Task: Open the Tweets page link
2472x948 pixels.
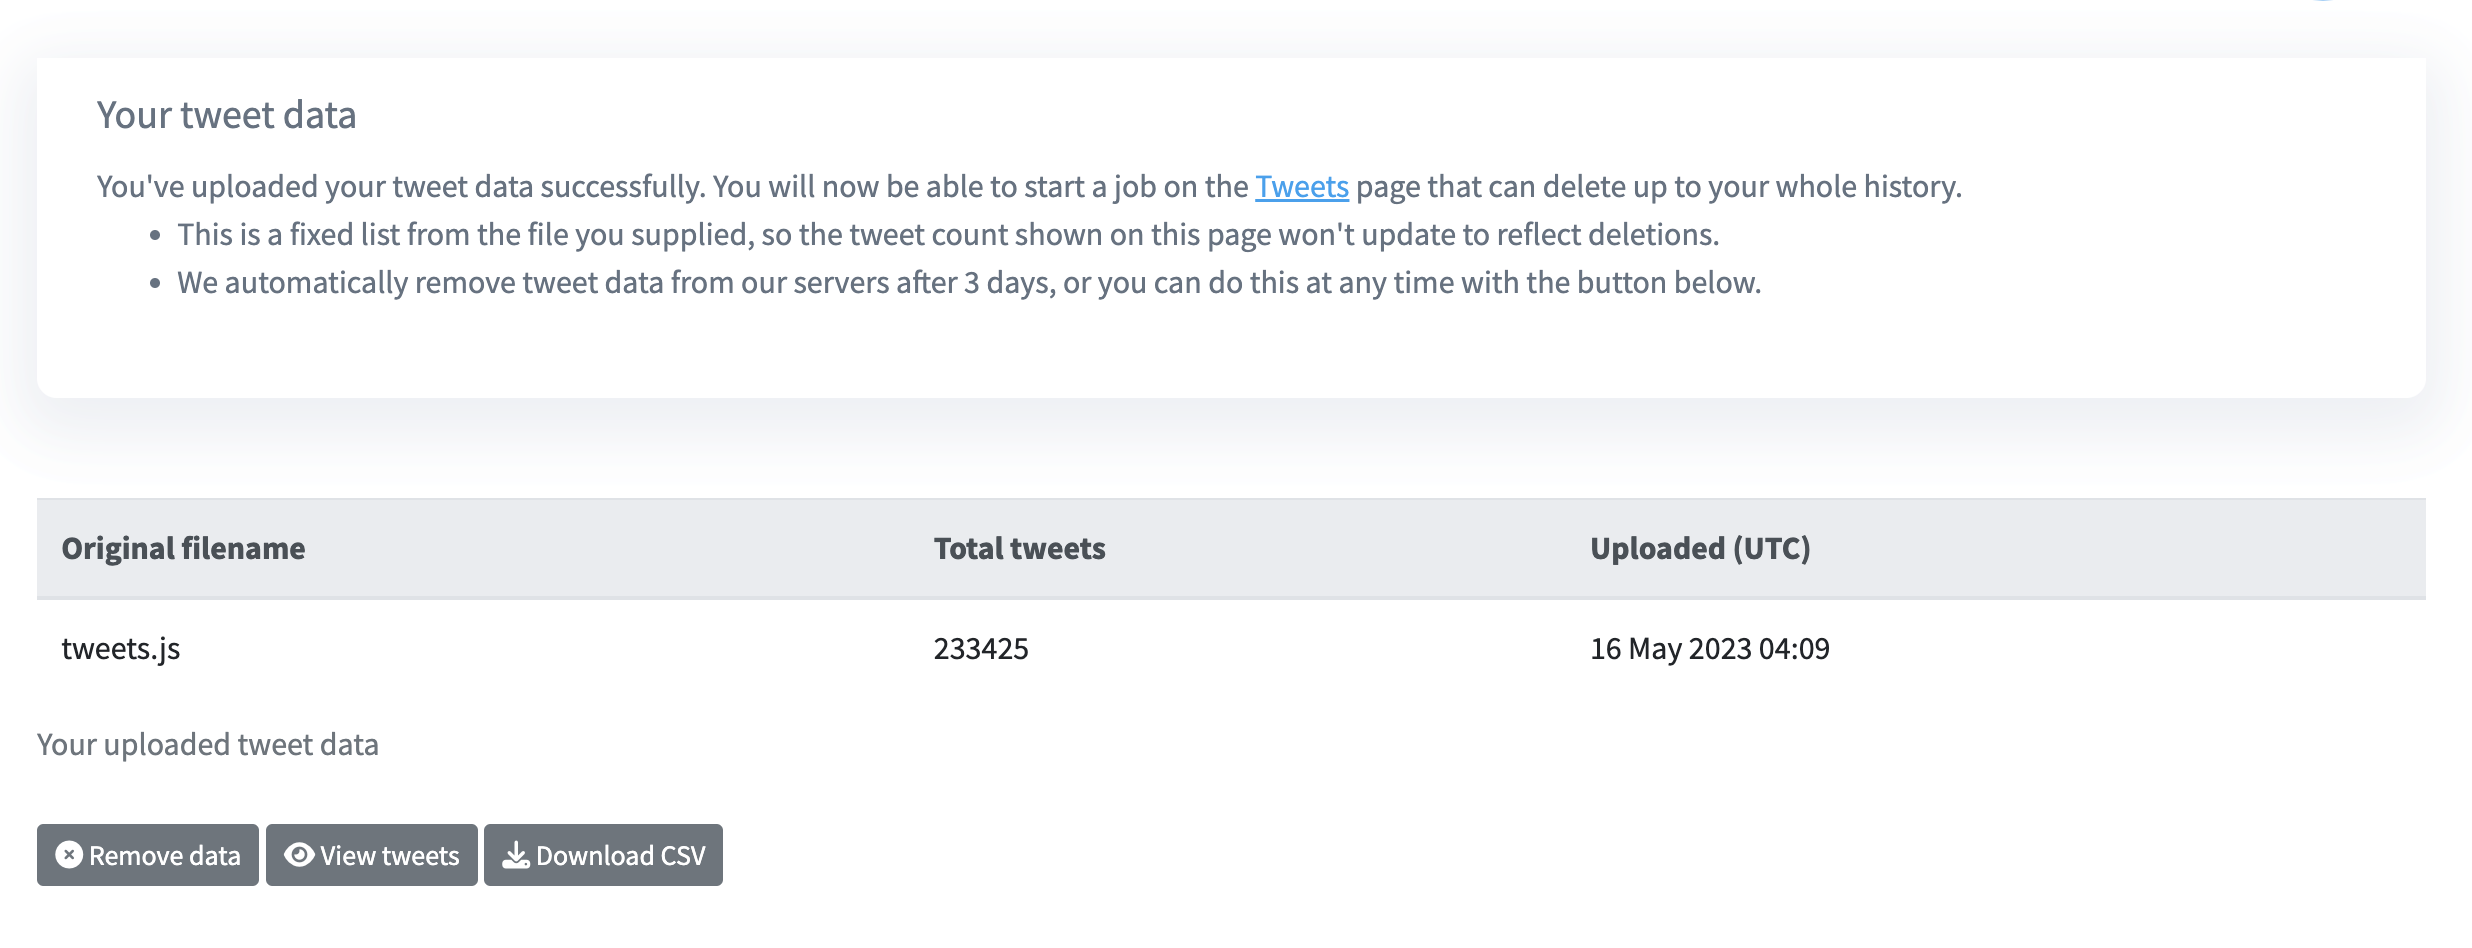Action: 1301,187
